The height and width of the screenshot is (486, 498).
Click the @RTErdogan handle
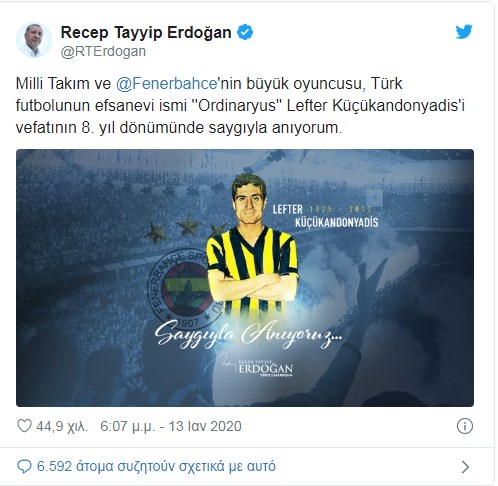coord(103,52)
